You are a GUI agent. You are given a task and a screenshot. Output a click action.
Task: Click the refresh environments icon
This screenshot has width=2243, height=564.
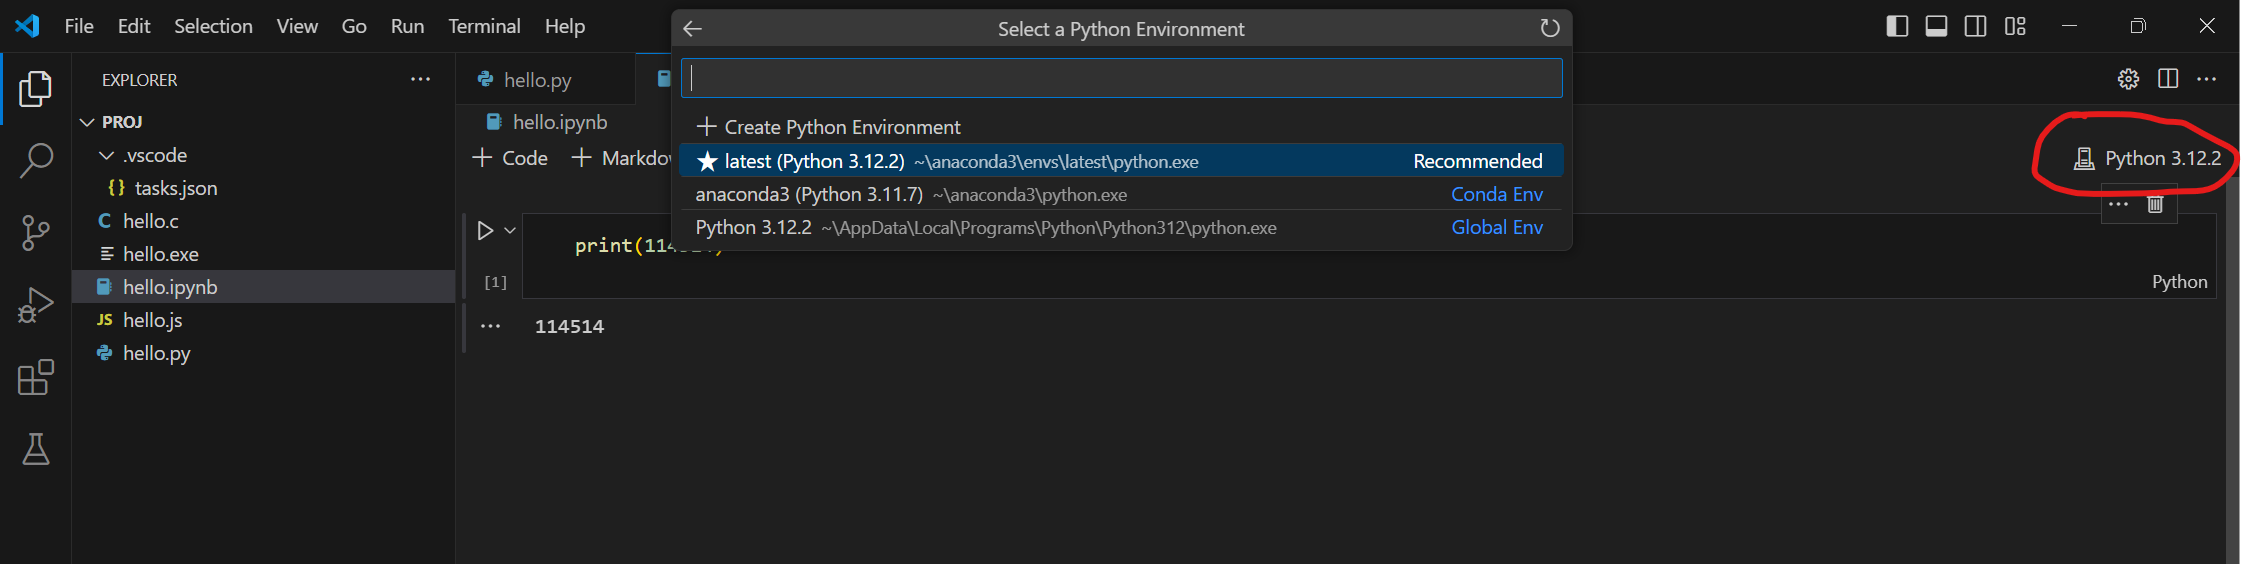[1549, 29]
